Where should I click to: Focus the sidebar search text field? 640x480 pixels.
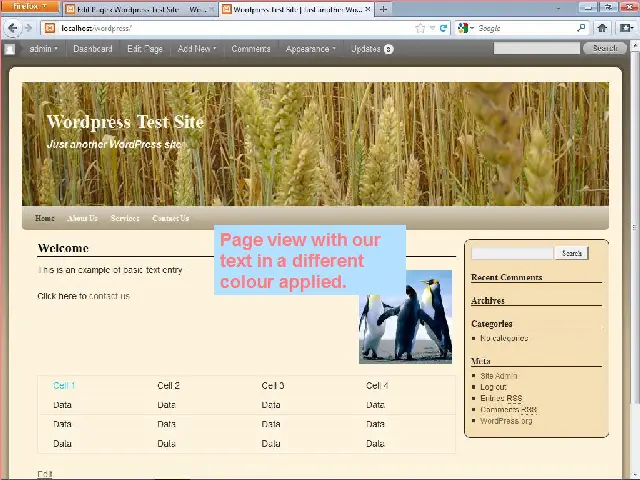click(512, 253)
